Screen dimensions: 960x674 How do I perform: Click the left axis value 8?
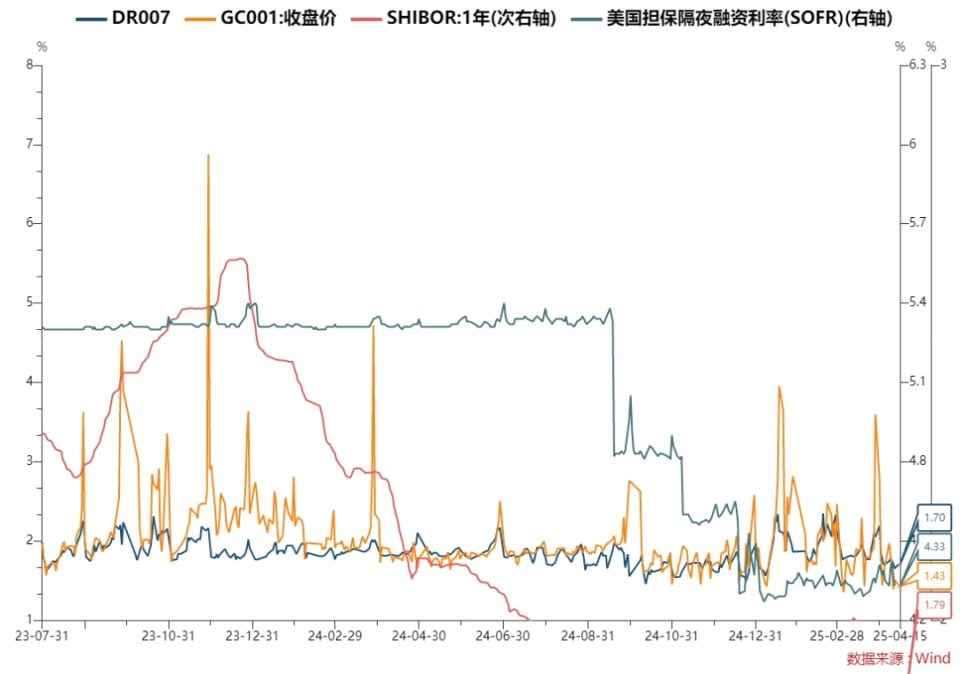coord(29,64)
